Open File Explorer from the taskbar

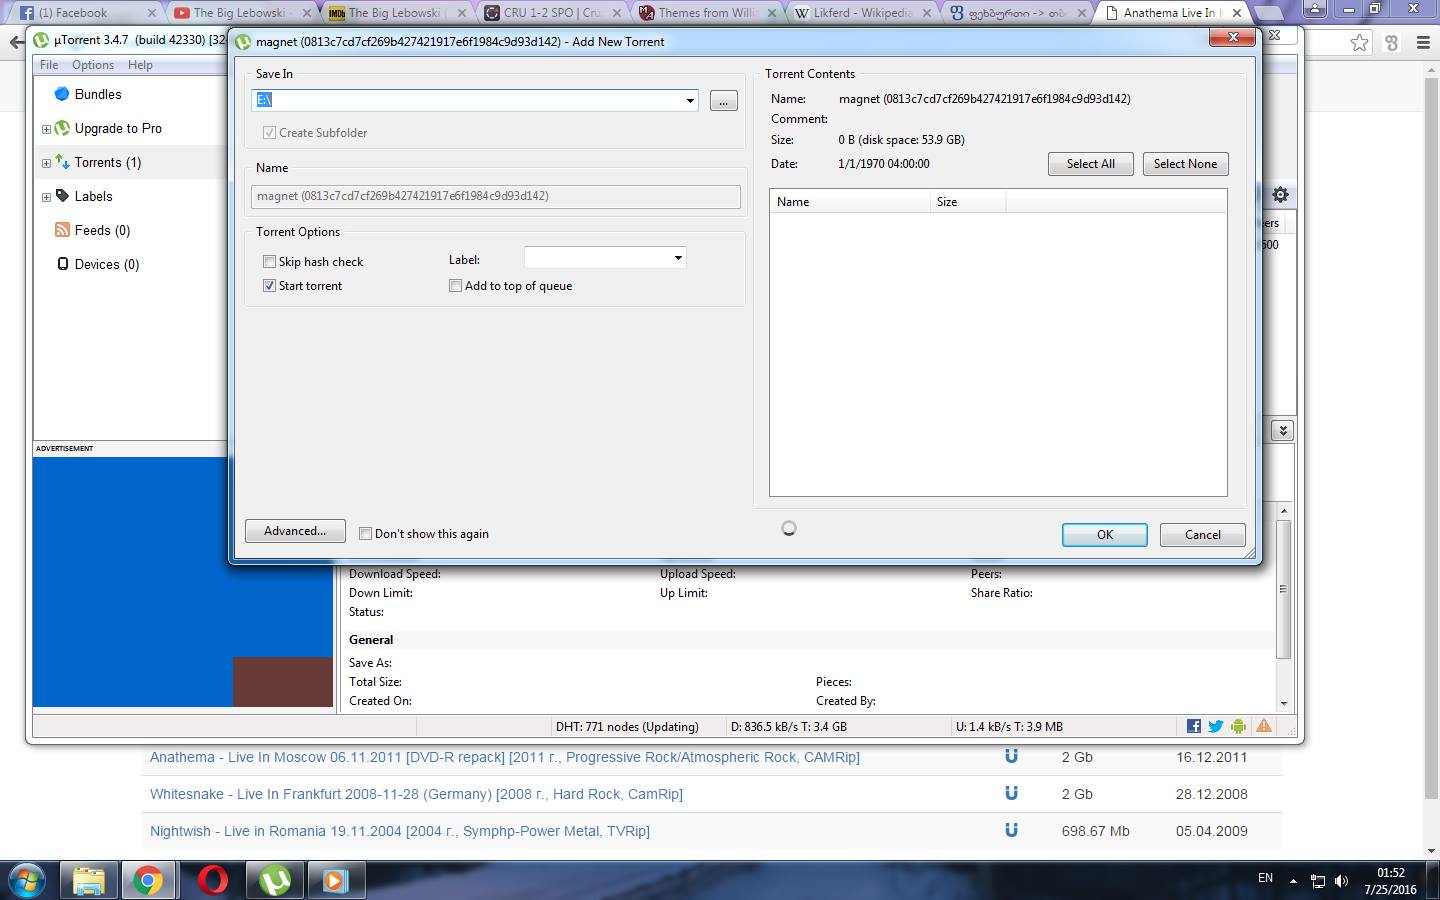(x=89, y=880)
